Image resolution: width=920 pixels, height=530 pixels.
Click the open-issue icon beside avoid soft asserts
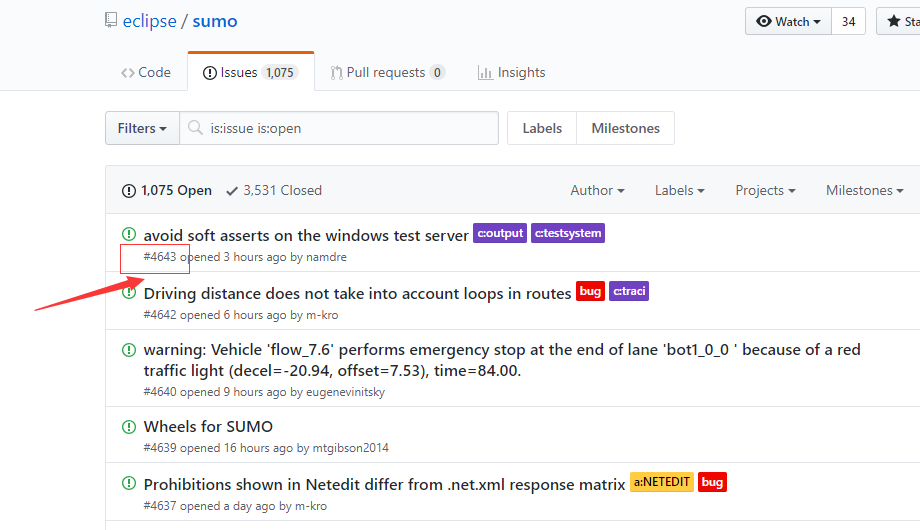click(x=128, y=234)
